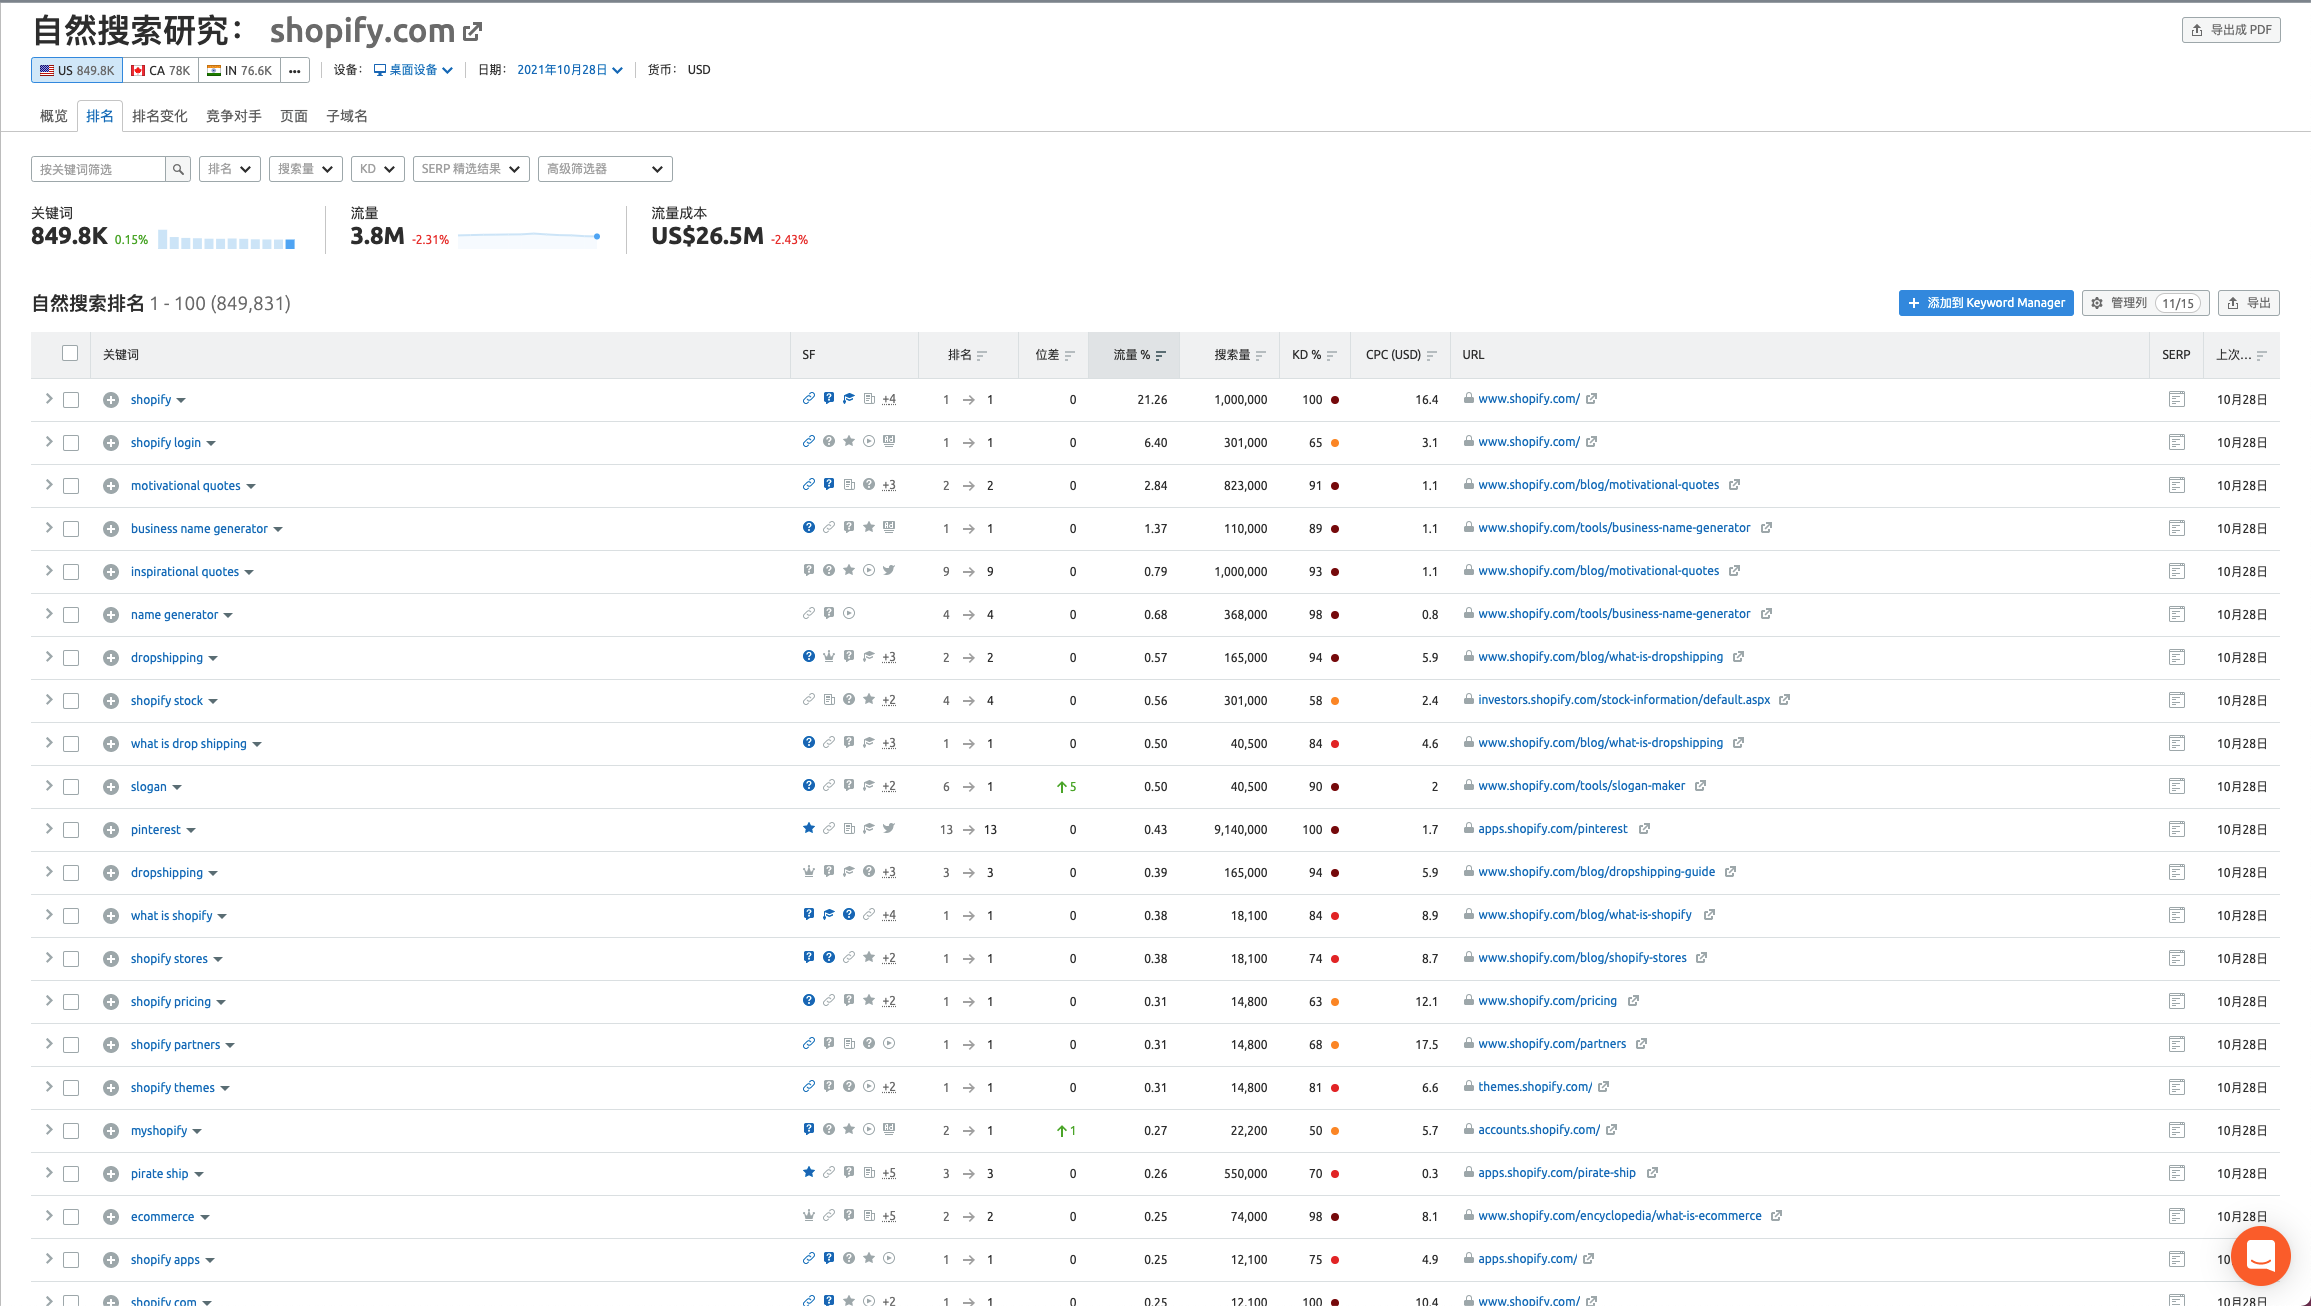Open the 排名 filter dropdown

click(230, 169)
